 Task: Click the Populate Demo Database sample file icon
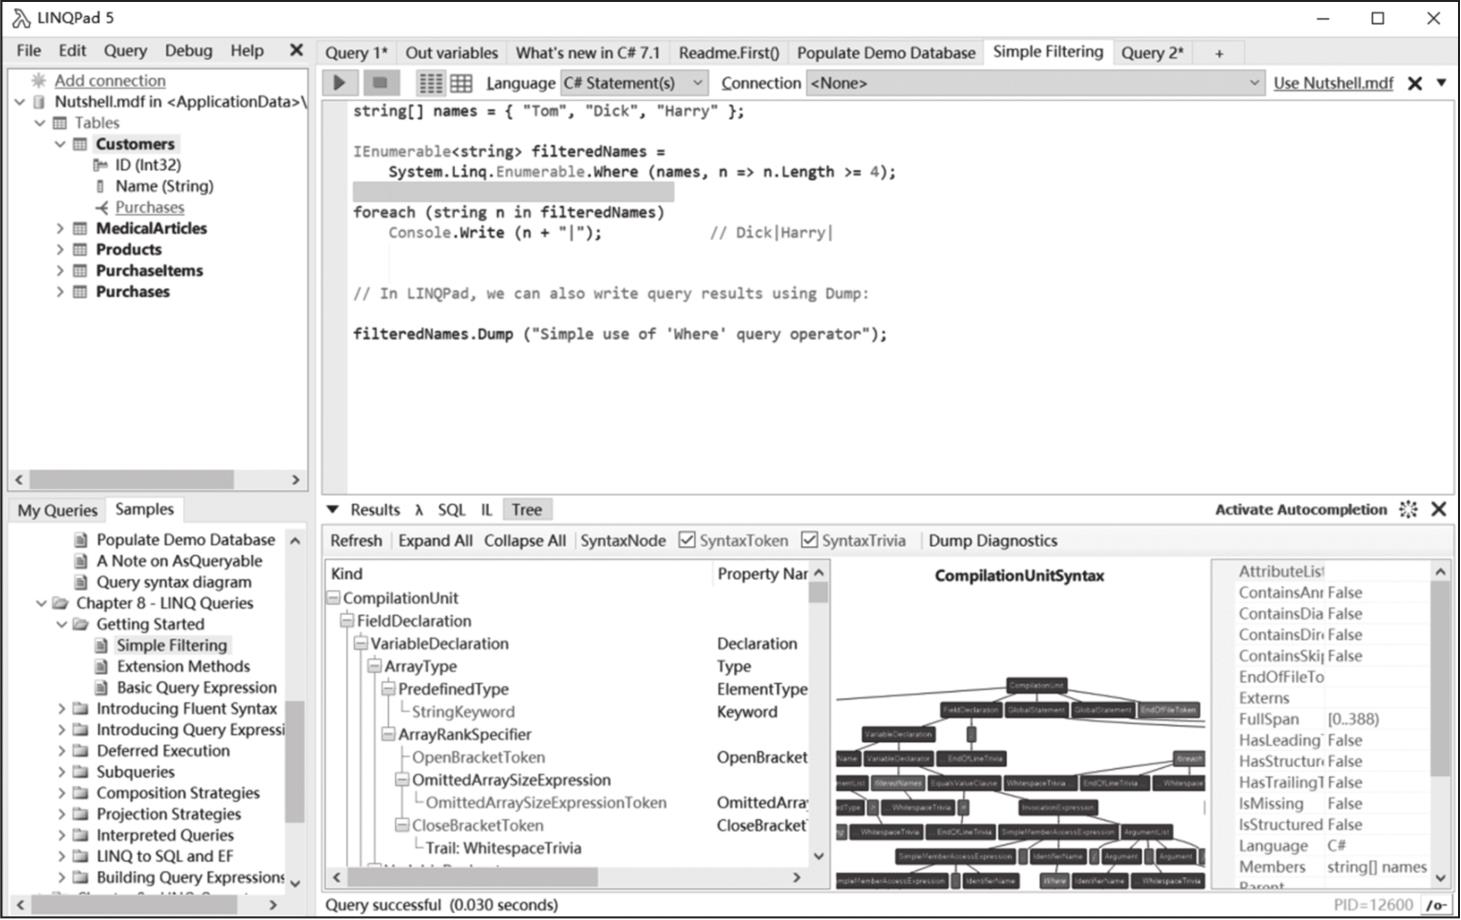tap(81, 540)
